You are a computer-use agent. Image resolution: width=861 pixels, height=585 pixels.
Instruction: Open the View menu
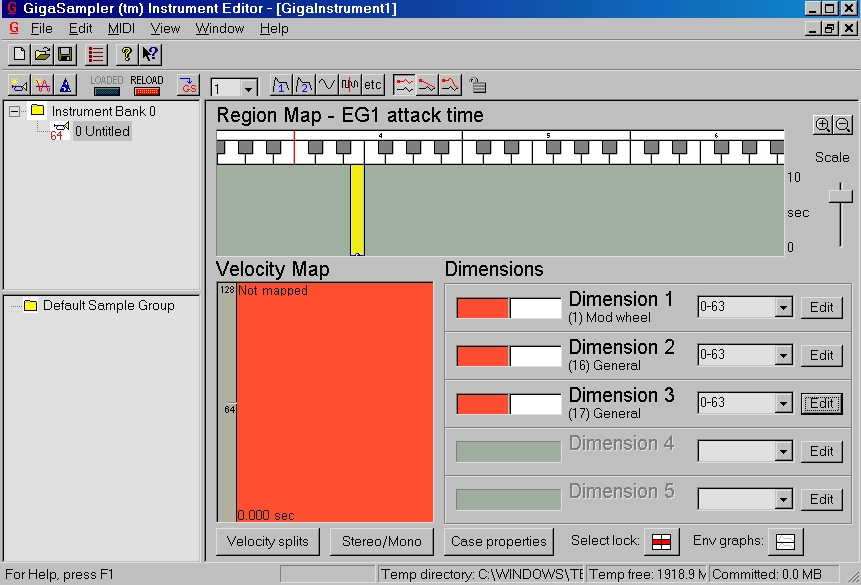[165, 29]
